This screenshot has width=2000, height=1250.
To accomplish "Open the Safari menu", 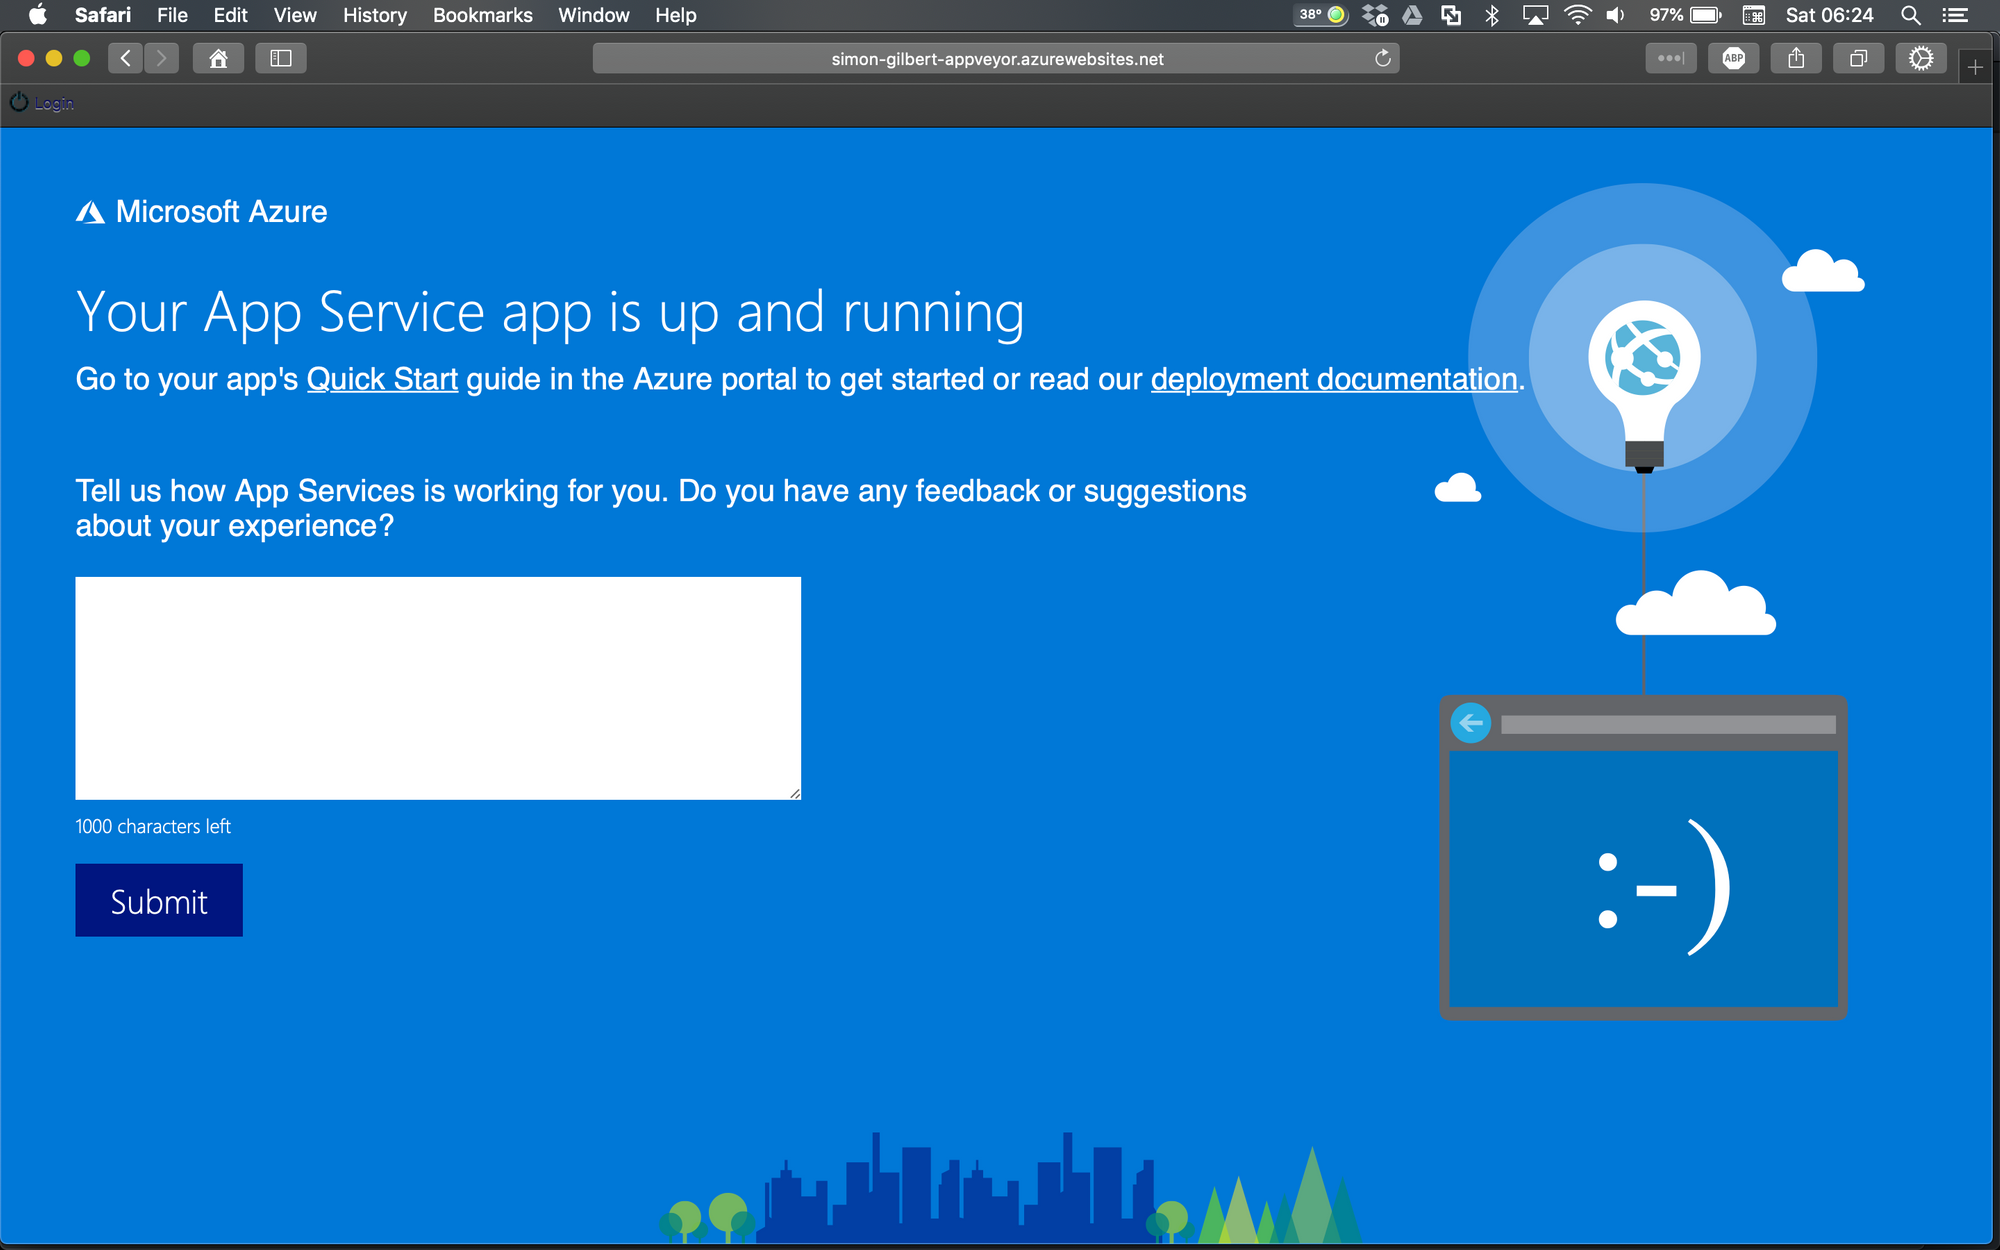I will coord(103,15).
